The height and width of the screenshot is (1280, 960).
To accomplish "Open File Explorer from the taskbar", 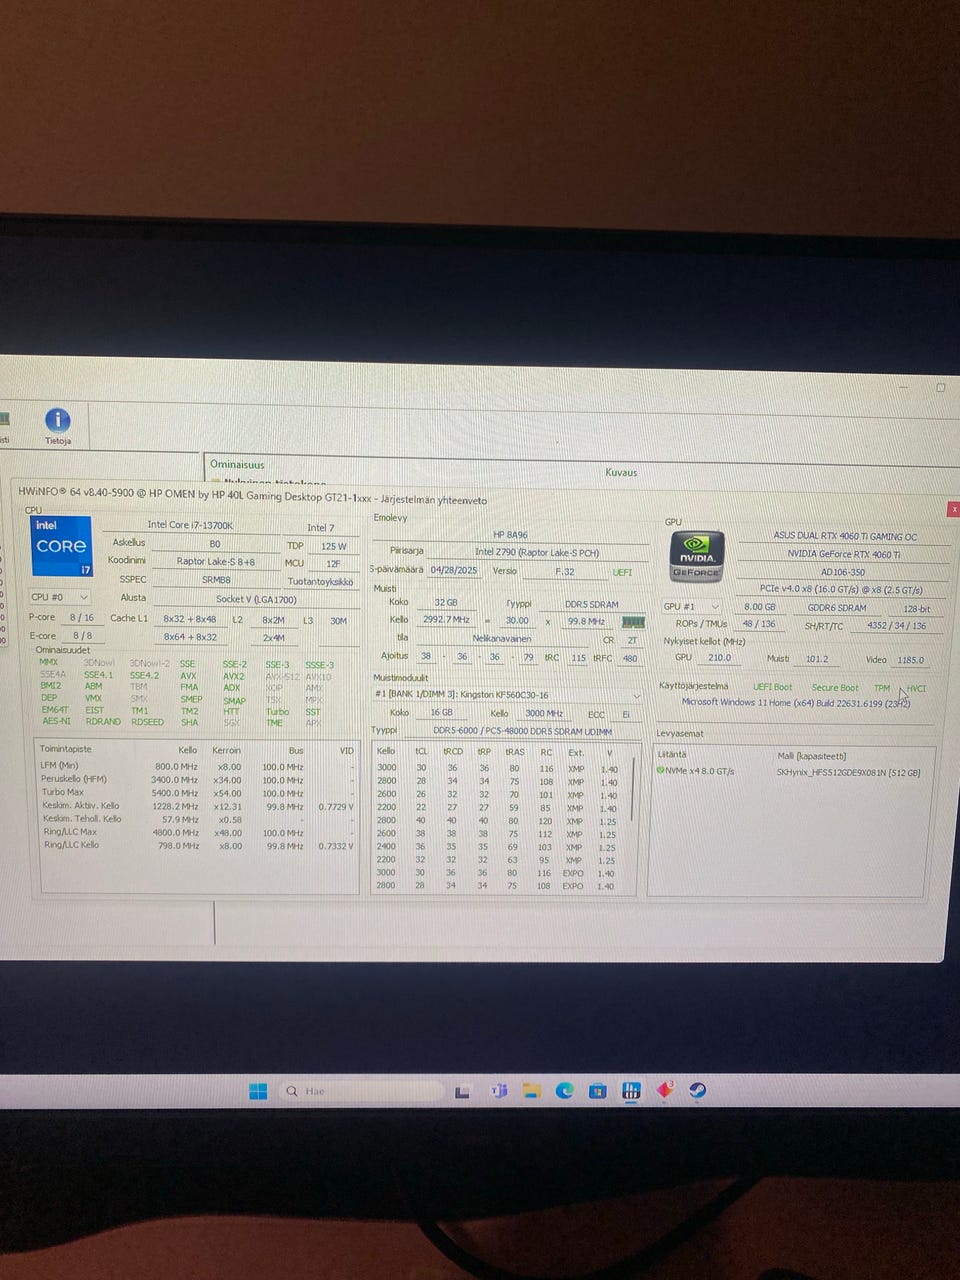I will [x=532, y=1091].
